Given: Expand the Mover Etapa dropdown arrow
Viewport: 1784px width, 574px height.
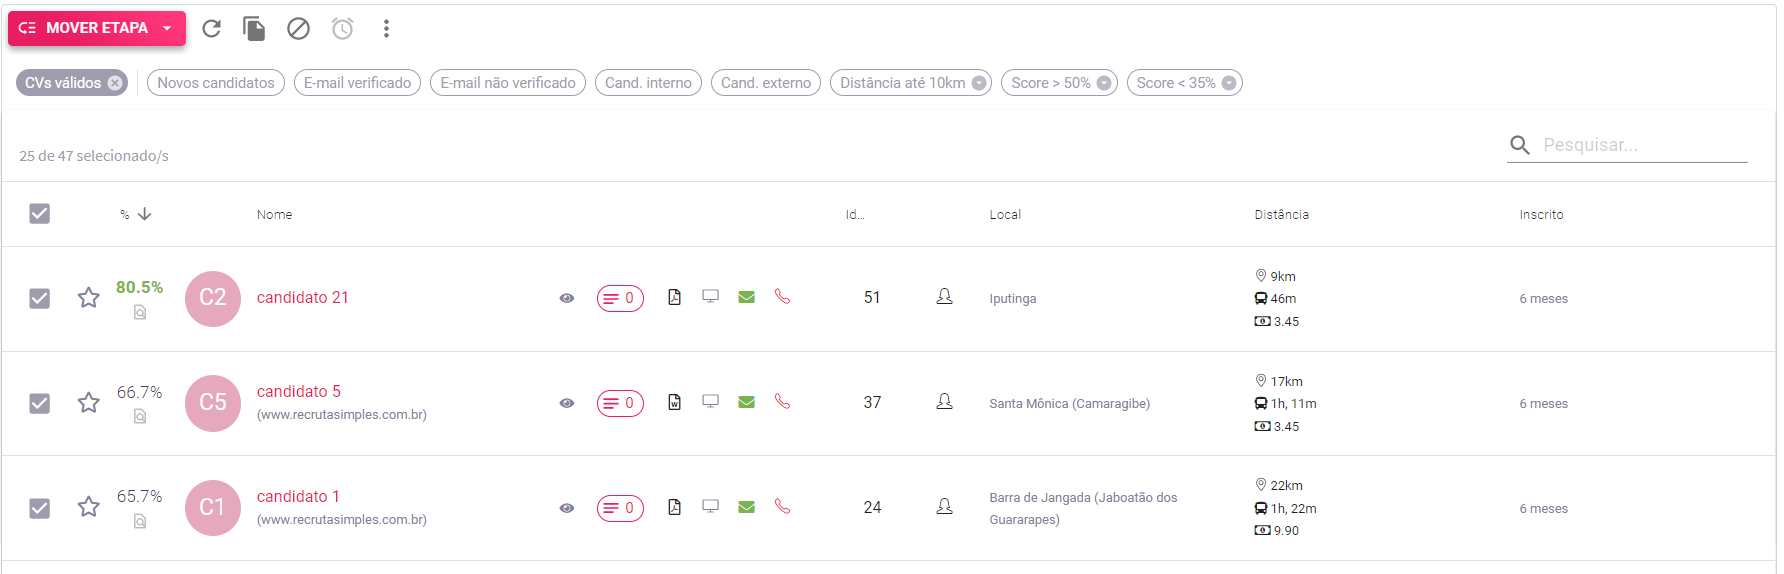Looking at the screenshot, I should 167,28.
